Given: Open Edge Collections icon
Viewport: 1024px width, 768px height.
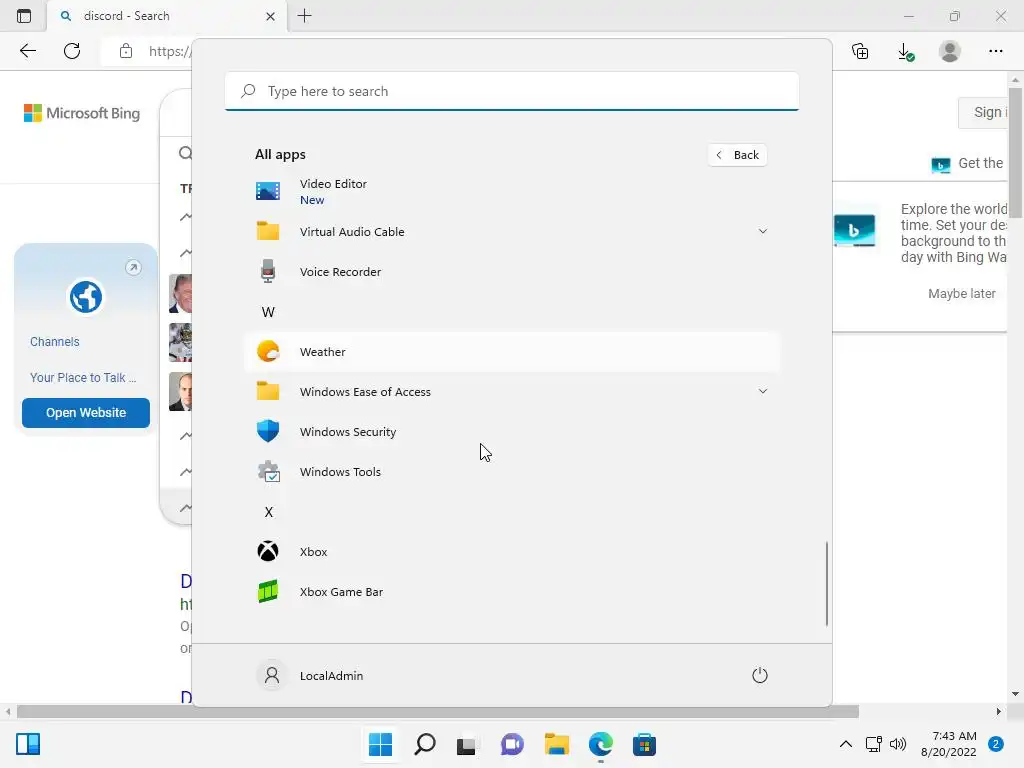Looking at the screenshot, I should 860,51.
